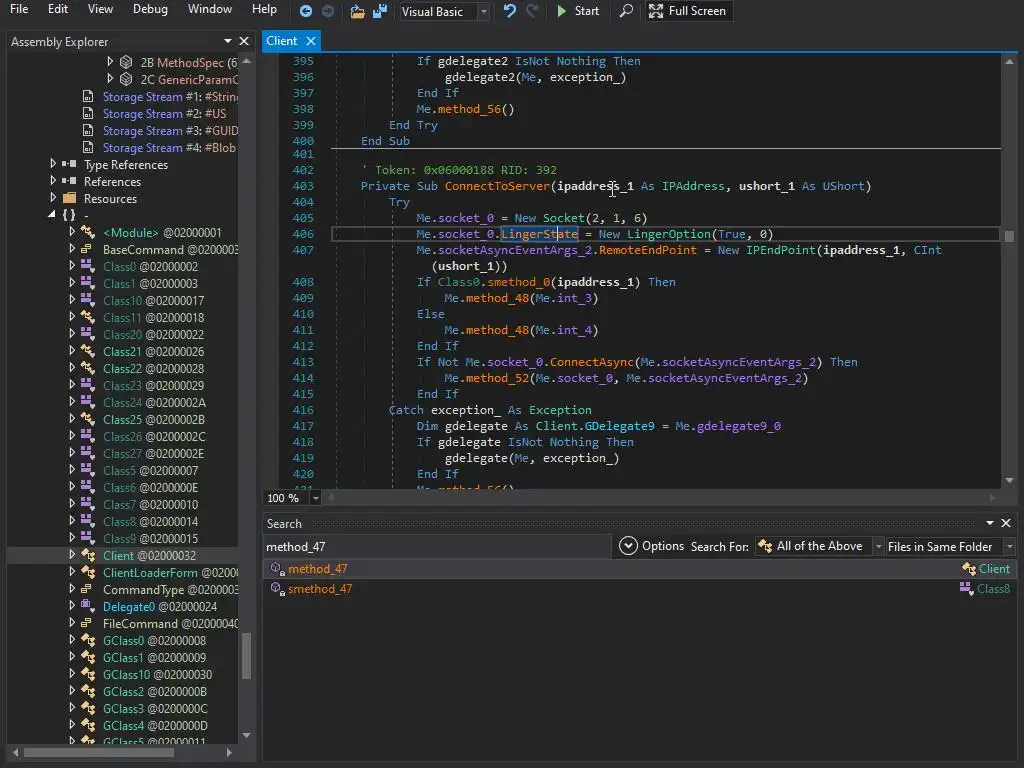Close the Client tab
1024x768 pixels.
(311, 41)
